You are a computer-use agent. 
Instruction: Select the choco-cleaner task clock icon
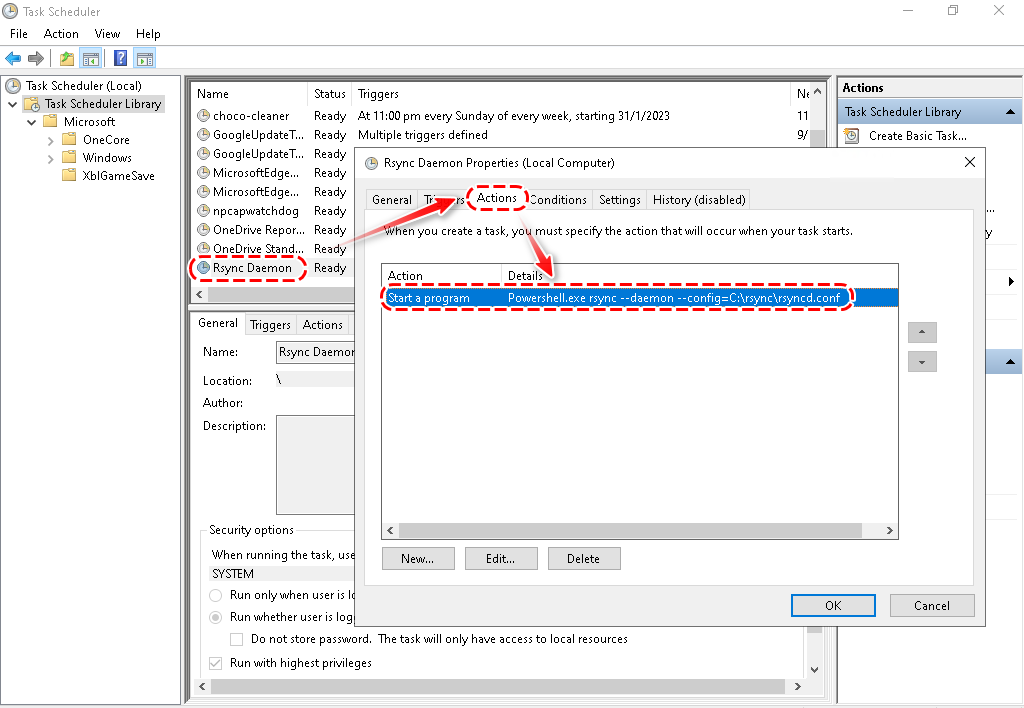click(x=204, y=116)
